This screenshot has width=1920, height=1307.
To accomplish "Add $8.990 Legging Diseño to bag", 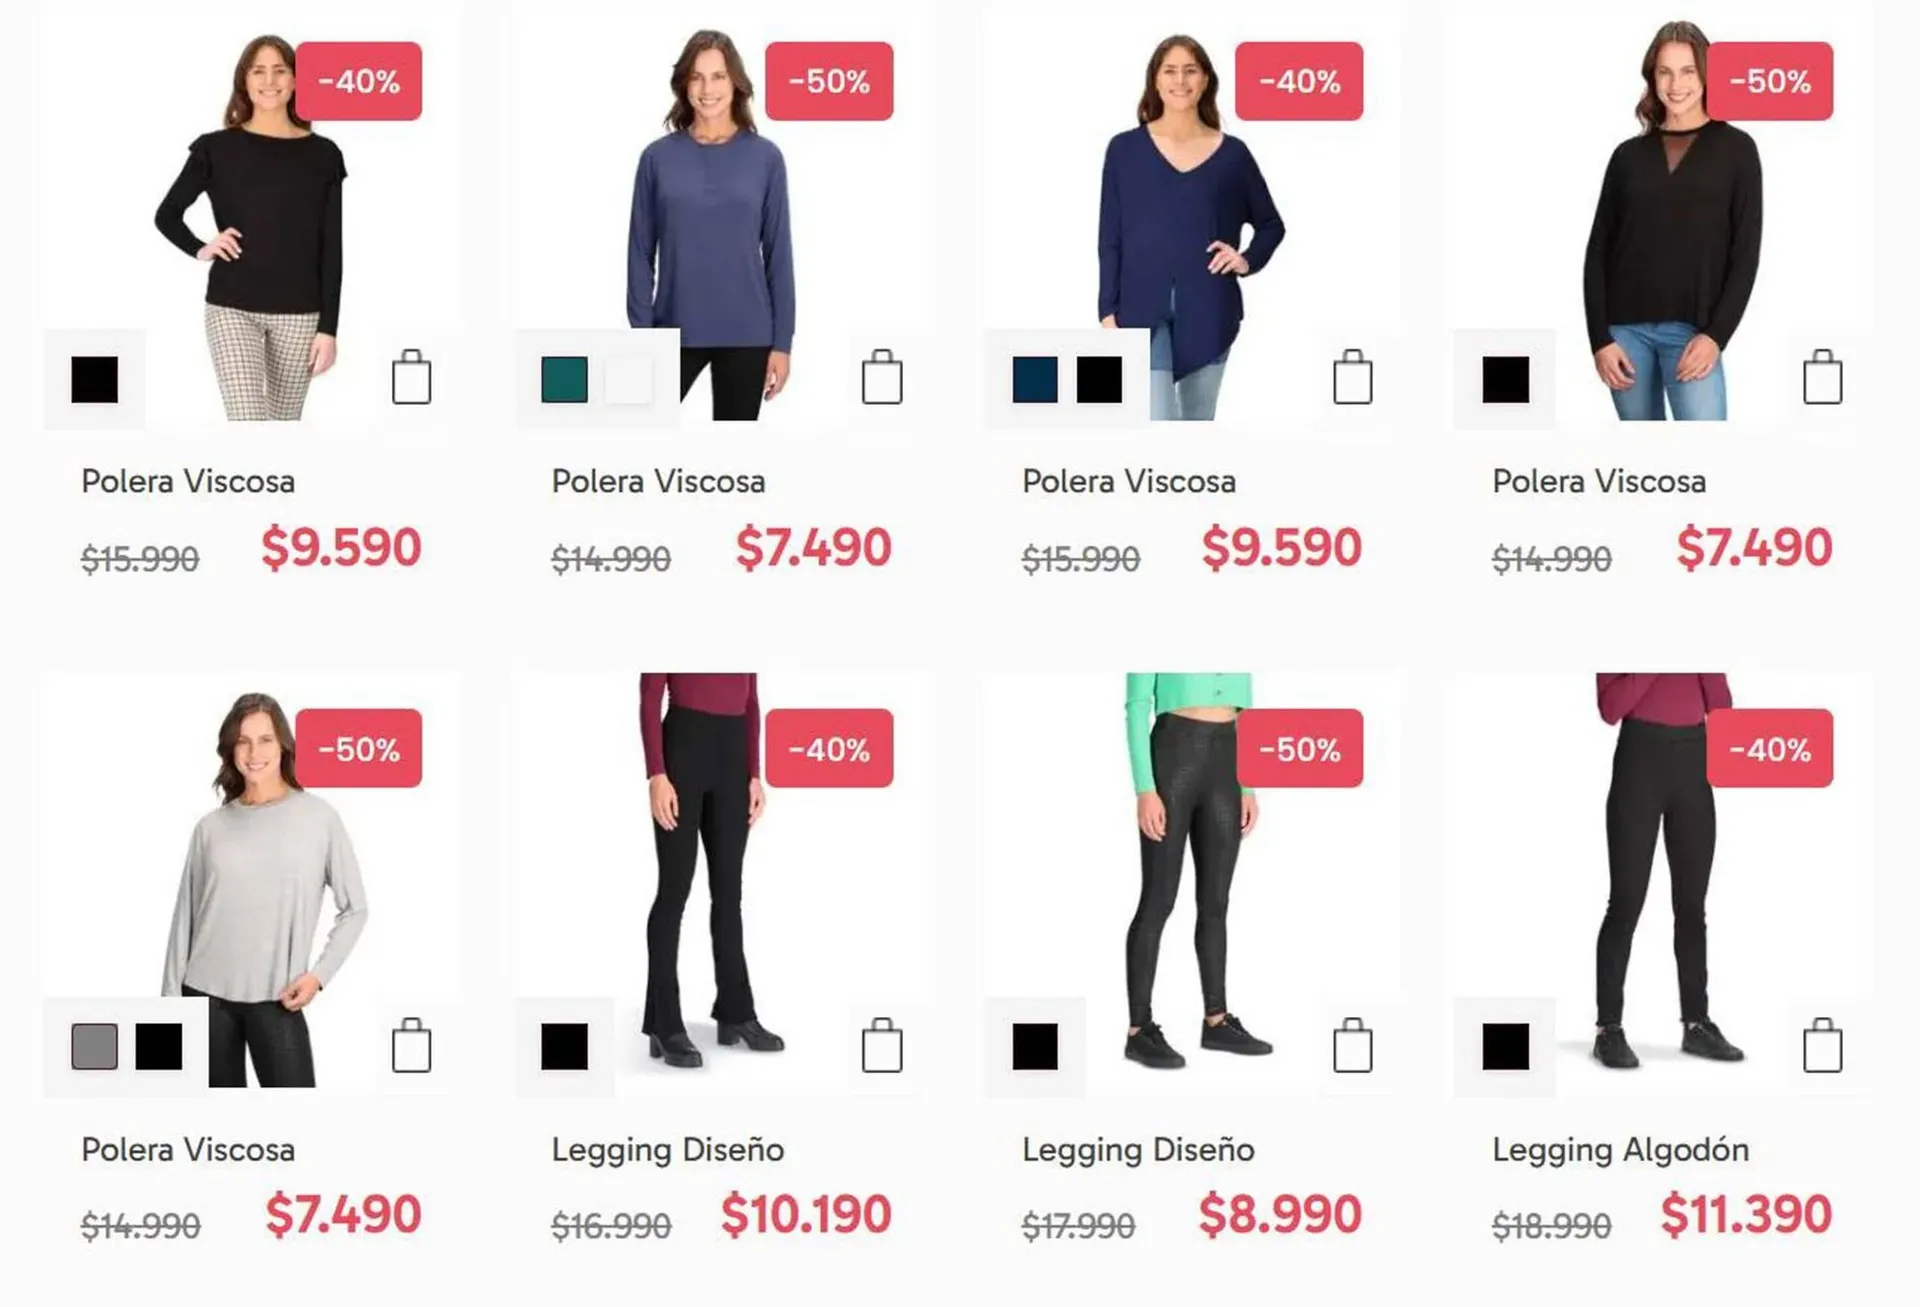I will coord(1352,1045).
